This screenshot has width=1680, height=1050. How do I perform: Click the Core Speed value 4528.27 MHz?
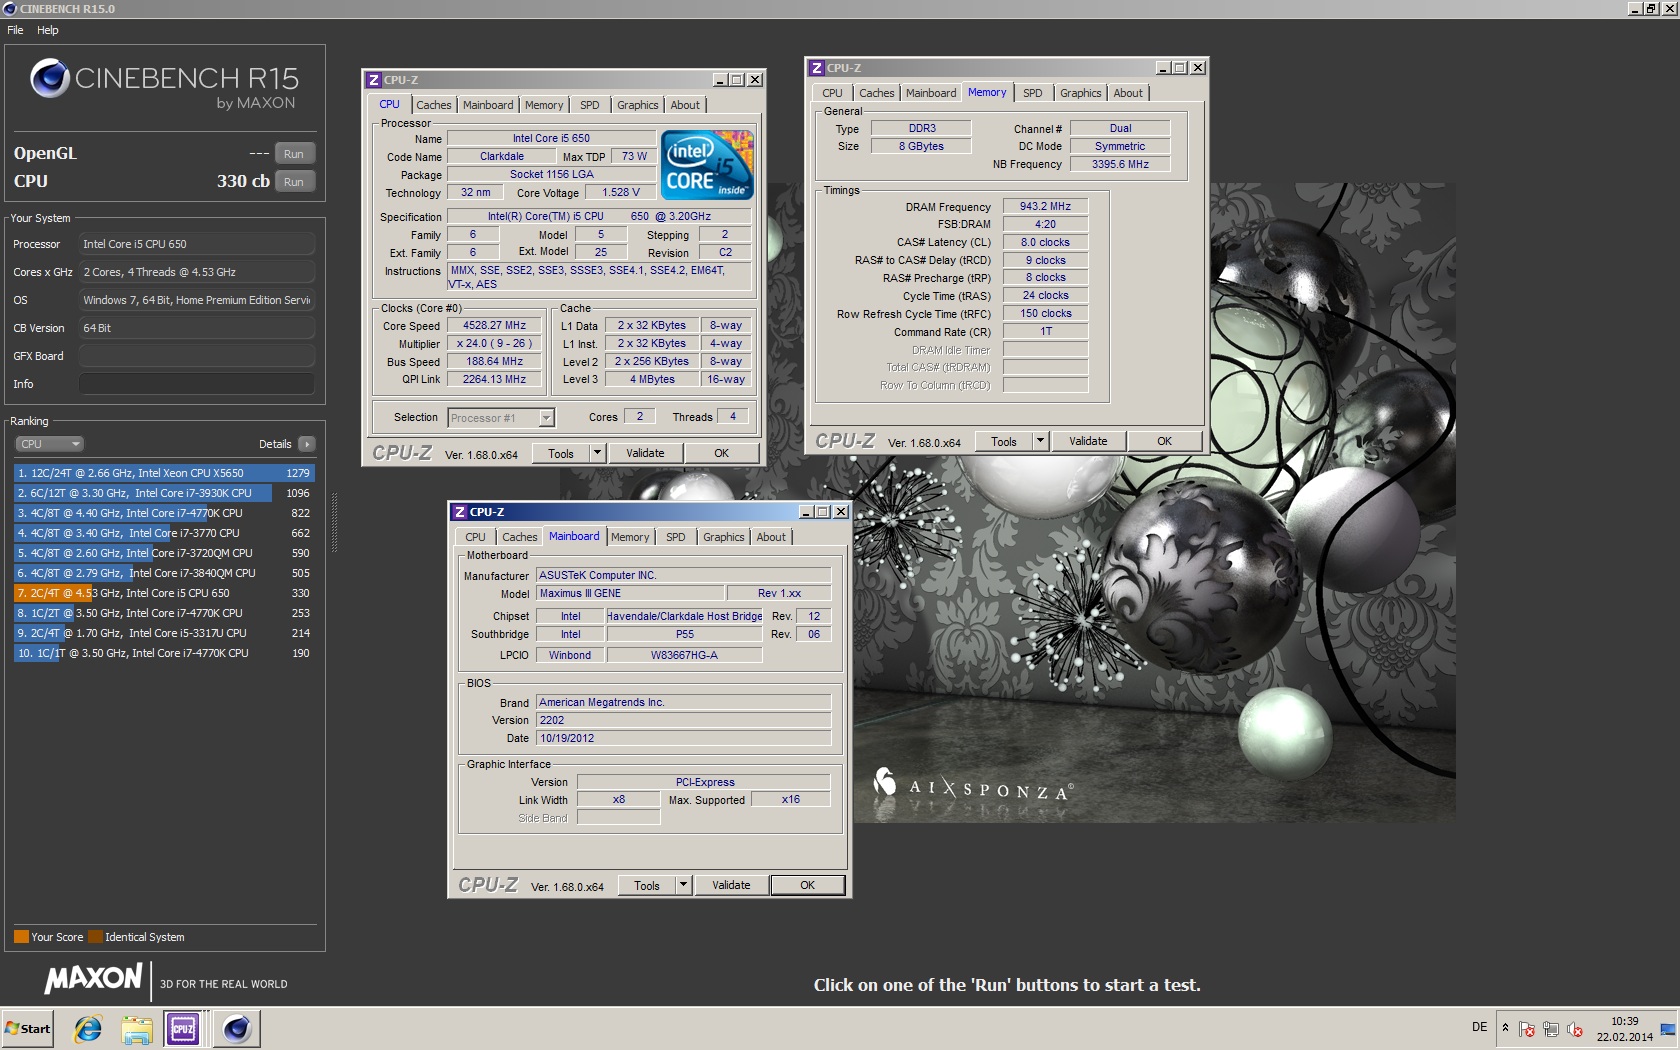pyautogui.click(x=494, y=326)
